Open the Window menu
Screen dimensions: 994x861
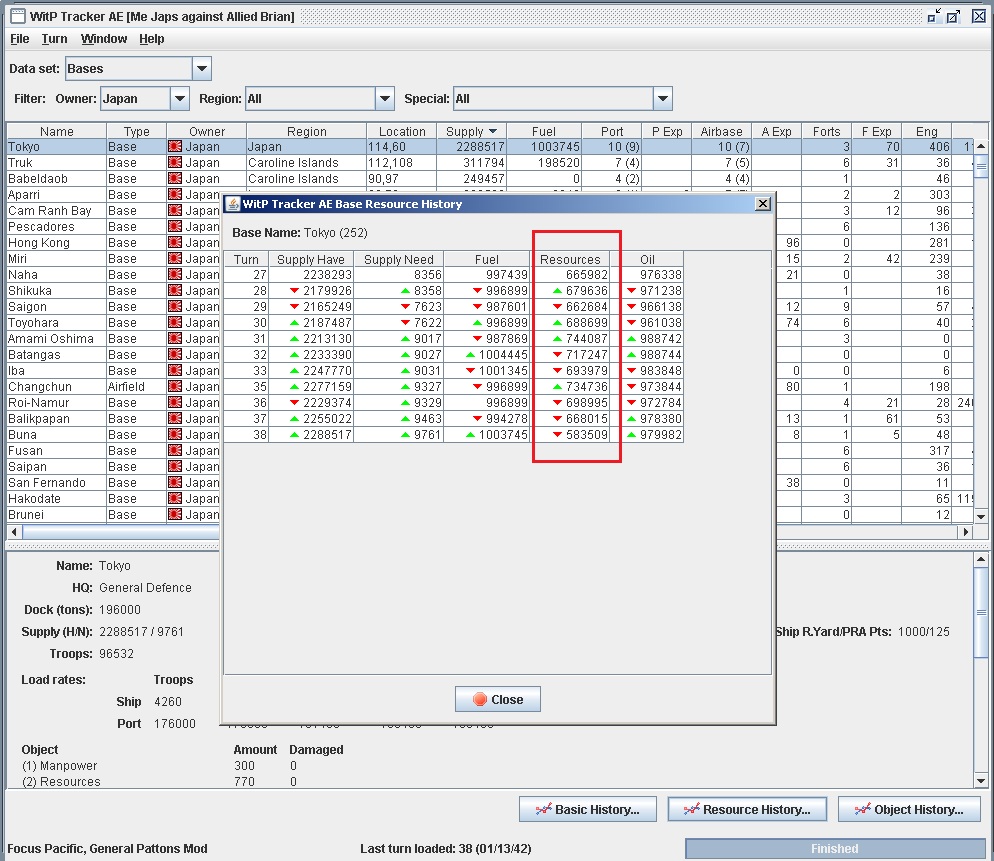pos(104,39)
